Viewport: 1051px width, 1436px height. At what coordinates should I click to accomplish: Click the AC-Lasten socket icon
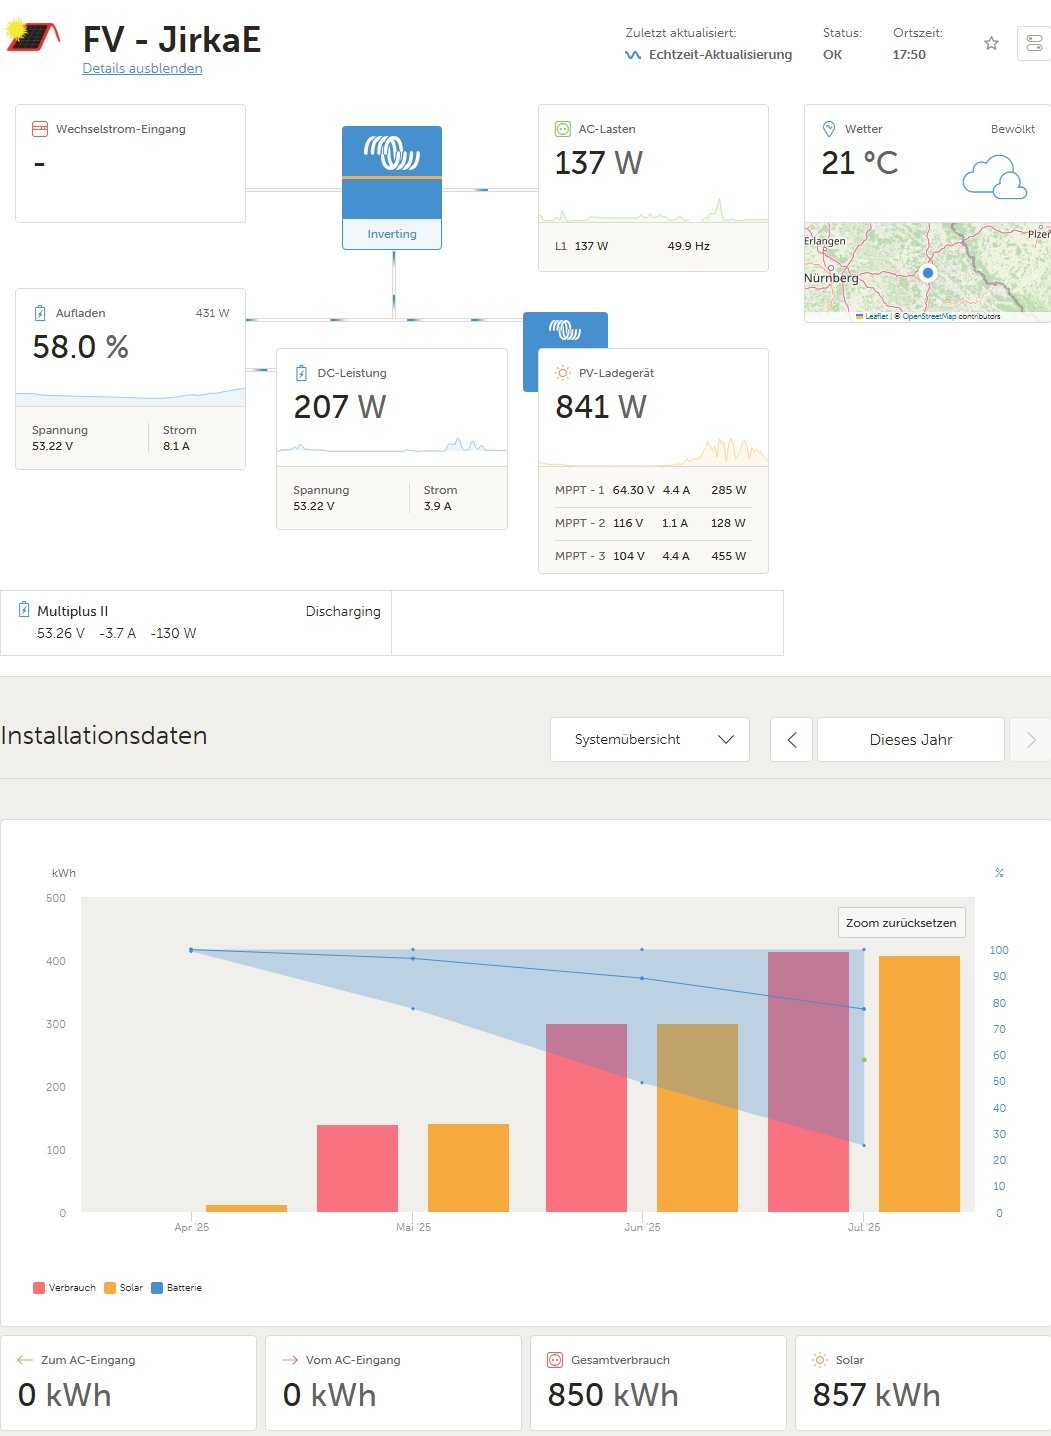point(562,129)
